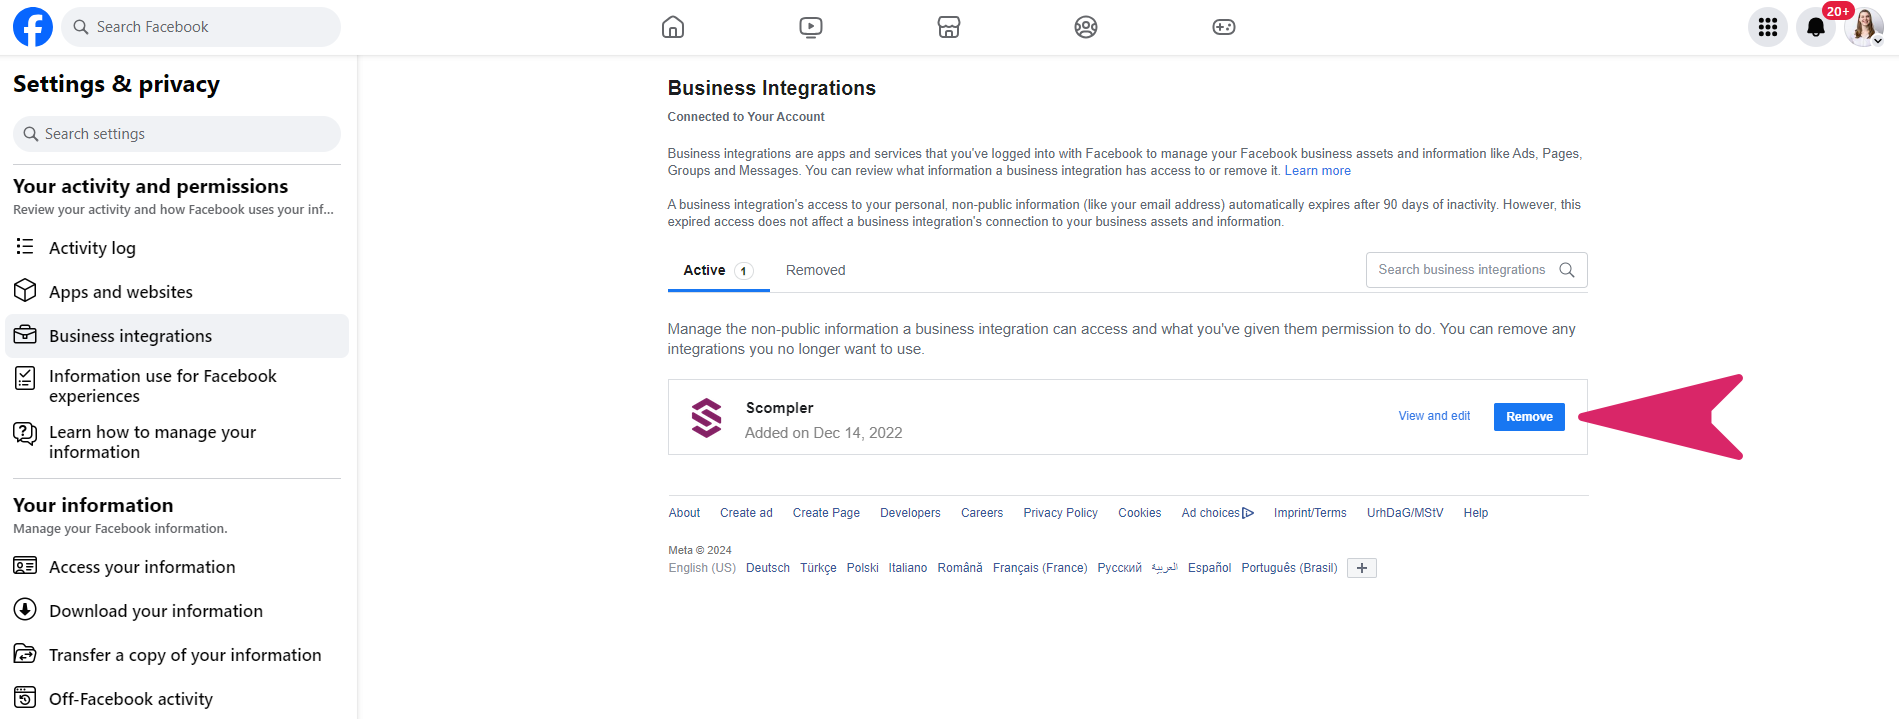
Task: Open the notifications bell
Action: coord(1815,27)
